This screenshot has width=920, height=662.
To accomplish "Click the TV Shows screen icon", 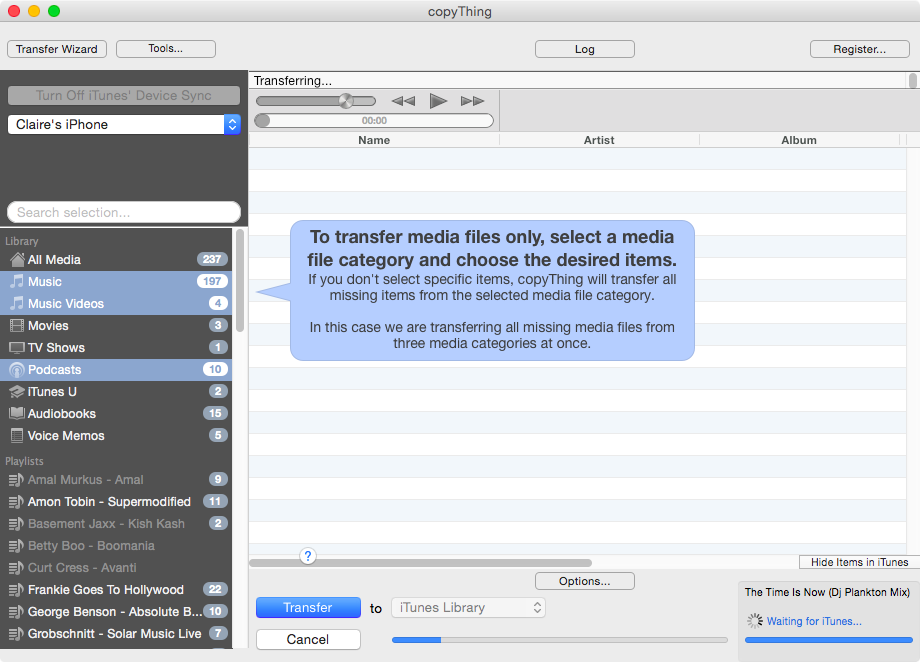I will pyautogui.click(x=17, y=347).
